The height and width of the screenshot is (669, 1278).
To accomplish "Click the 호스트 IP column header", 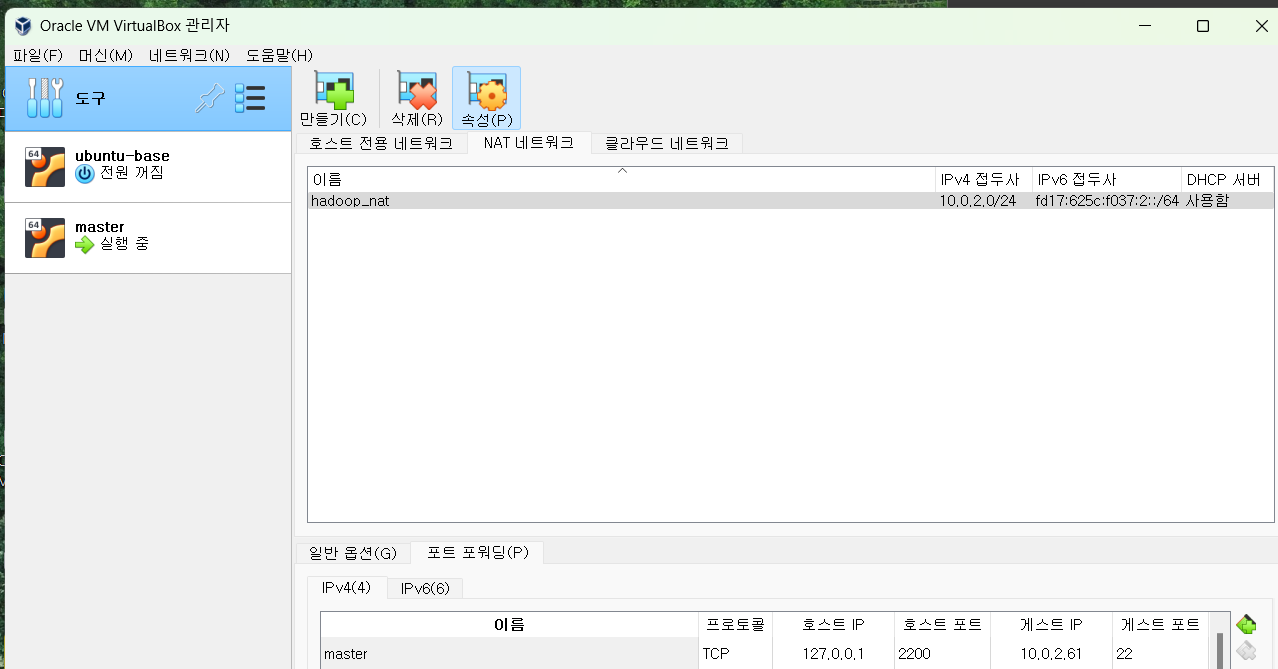I will pyautogui.click(x=833, y=625).
